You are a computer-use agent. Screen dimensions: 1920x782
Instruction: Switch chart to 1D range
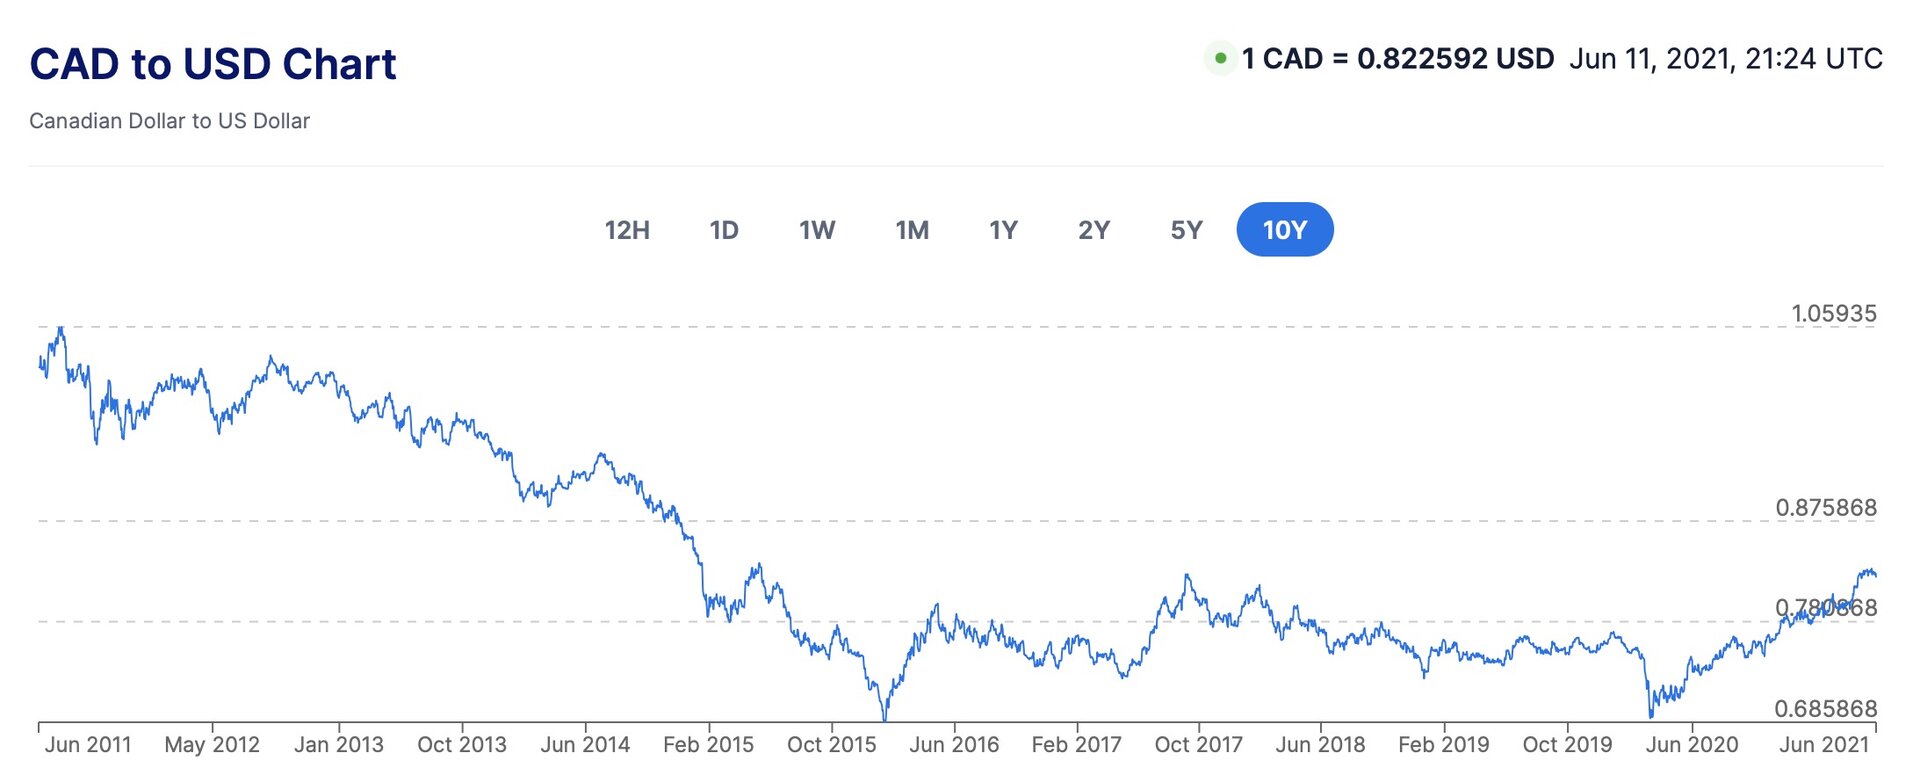(x=724, y=230)
